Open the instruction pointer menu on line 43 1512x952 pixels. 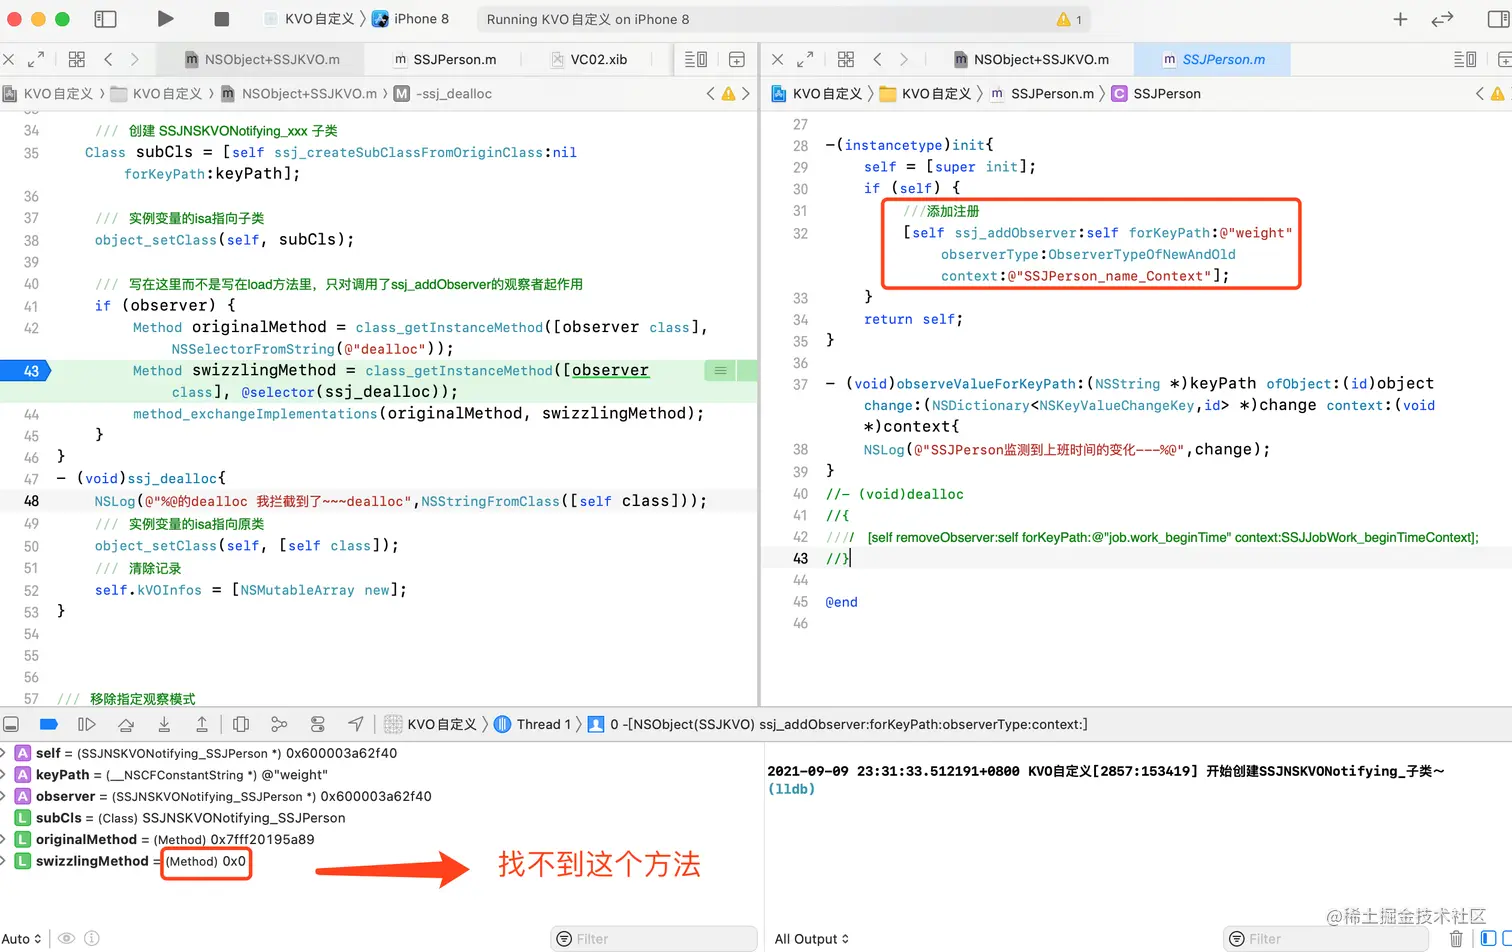pyautogui.click(x=720, y=370)
